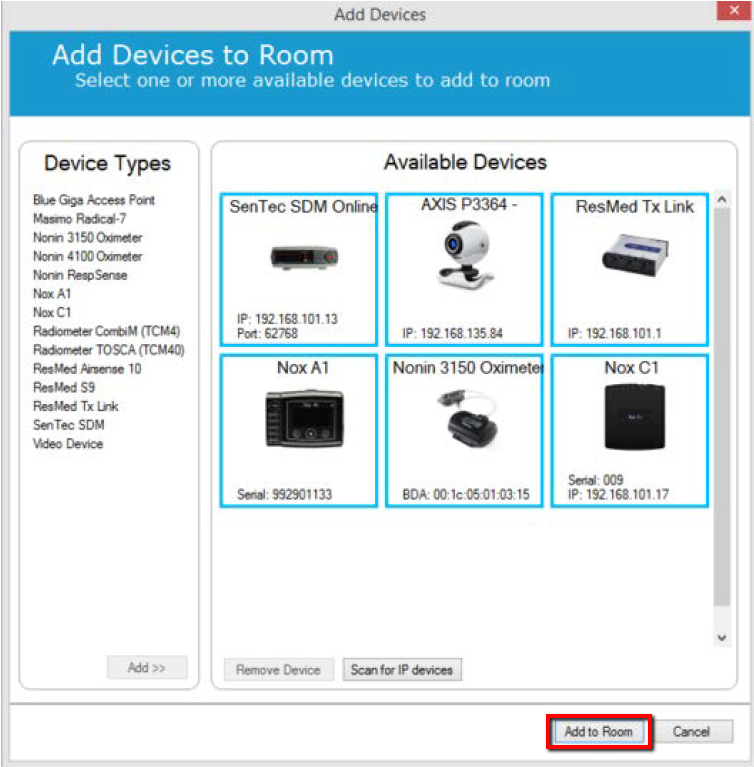Click Remove Device button

(278, 670)
